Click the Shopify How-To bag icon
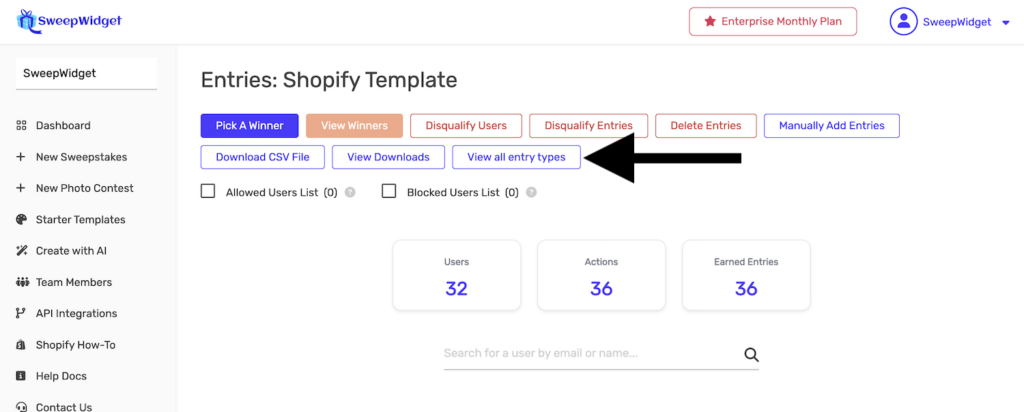This screenshot has height=412, width=1024. [x=21, y=345]
